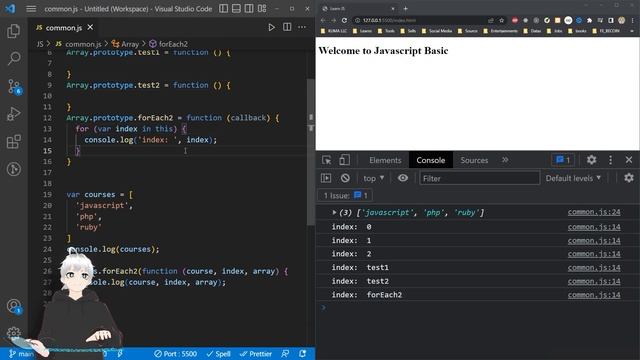
Task: Click the Array breadcrumb item
Action: [x=125, y=44]
